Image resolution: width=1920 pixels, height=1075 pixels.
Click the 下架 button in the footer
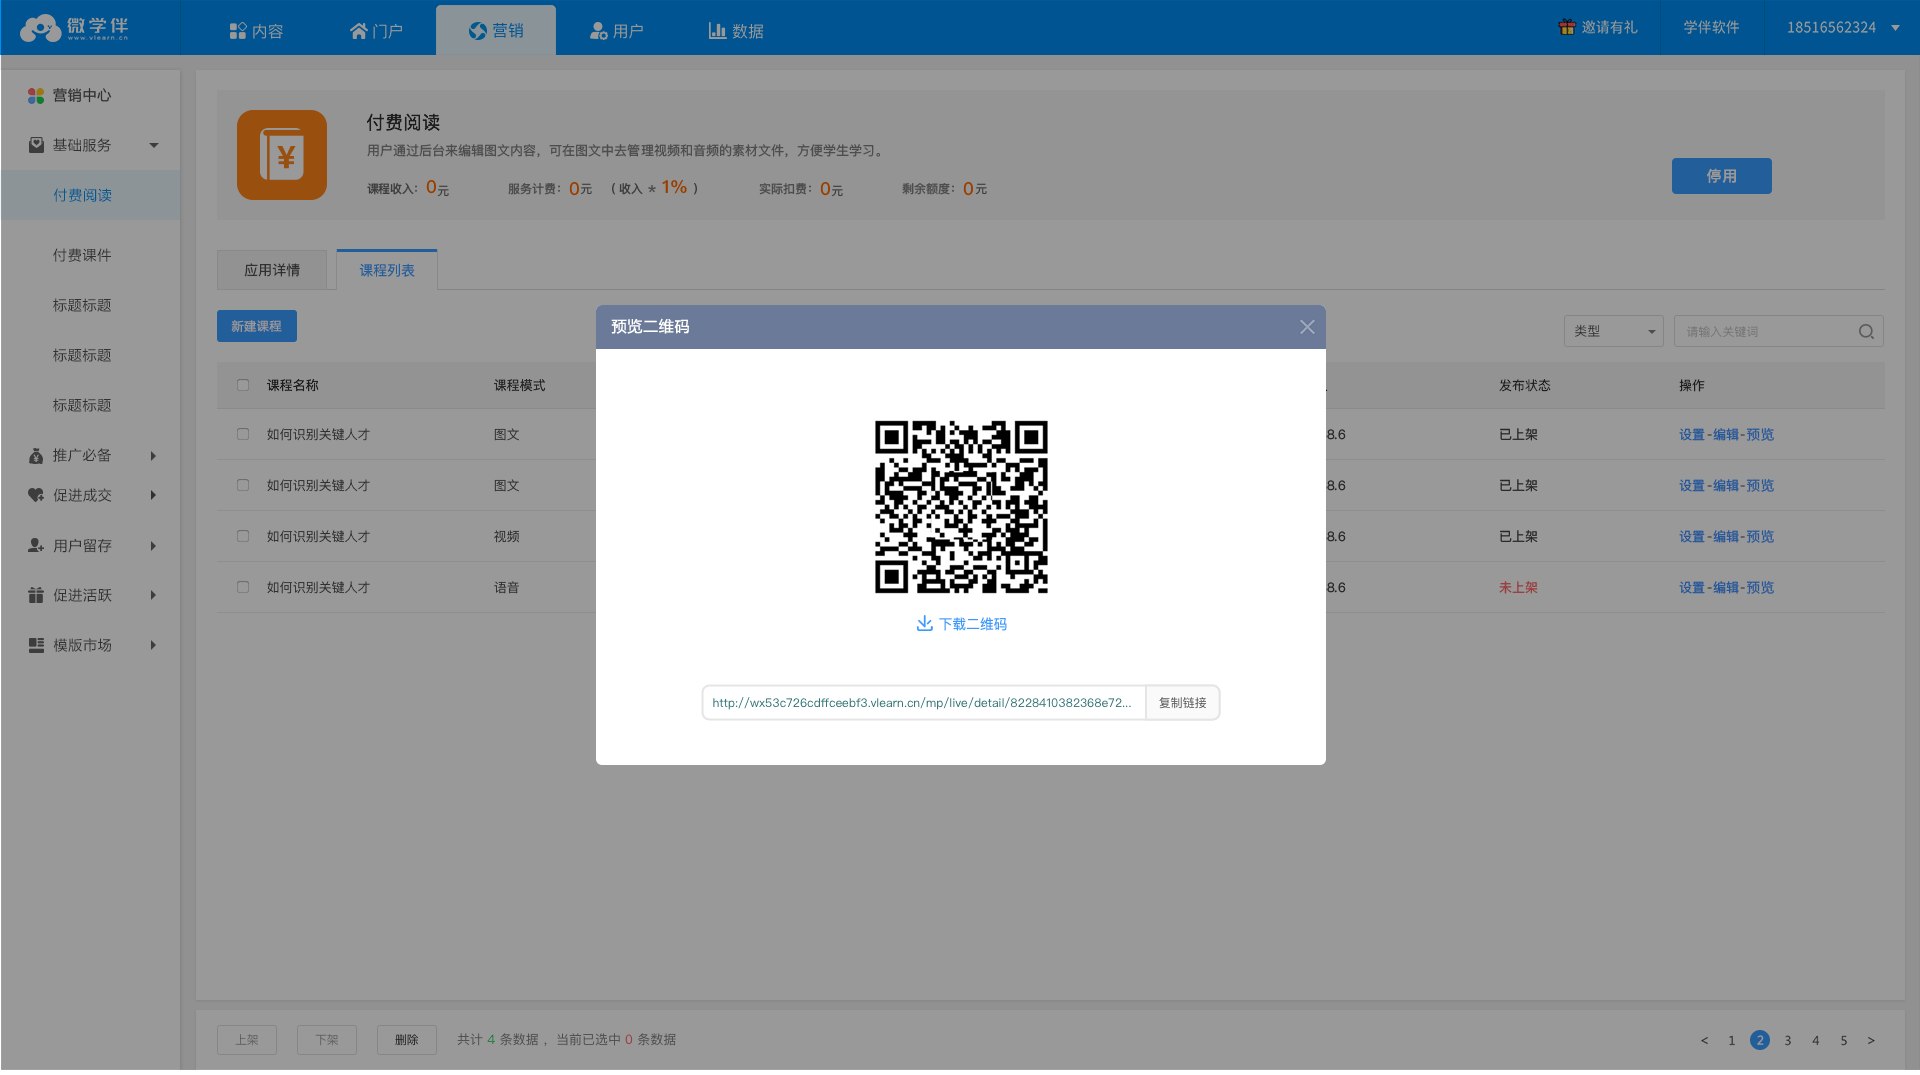[327, 1040]
